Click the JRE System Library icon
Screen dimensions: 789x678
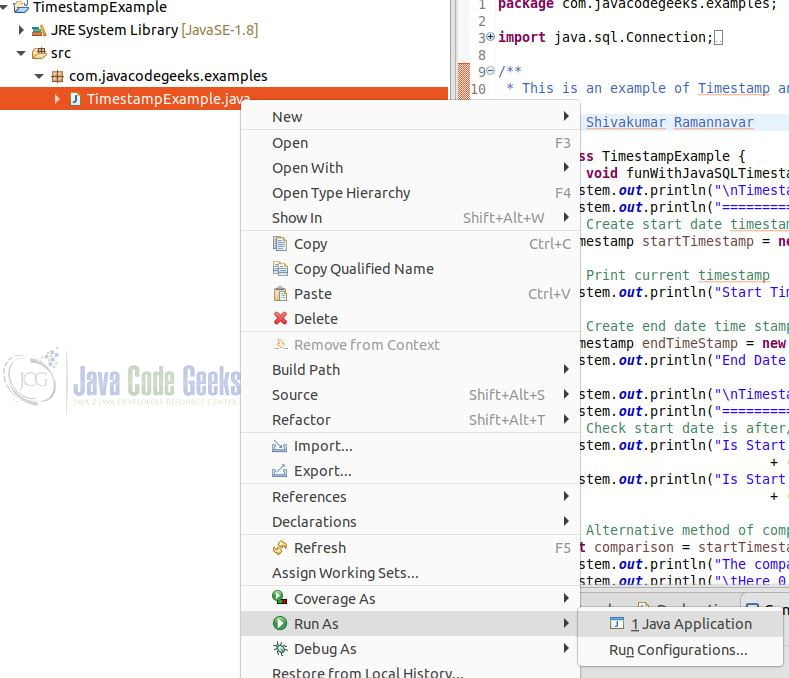point(39,31)
